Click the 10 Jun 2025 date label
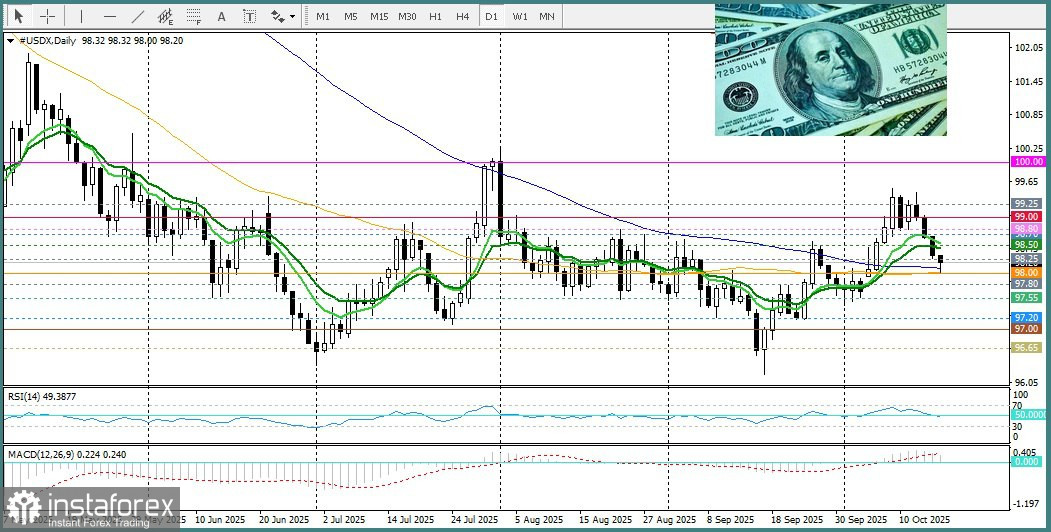1051x532 pixels. click(220, 519)
